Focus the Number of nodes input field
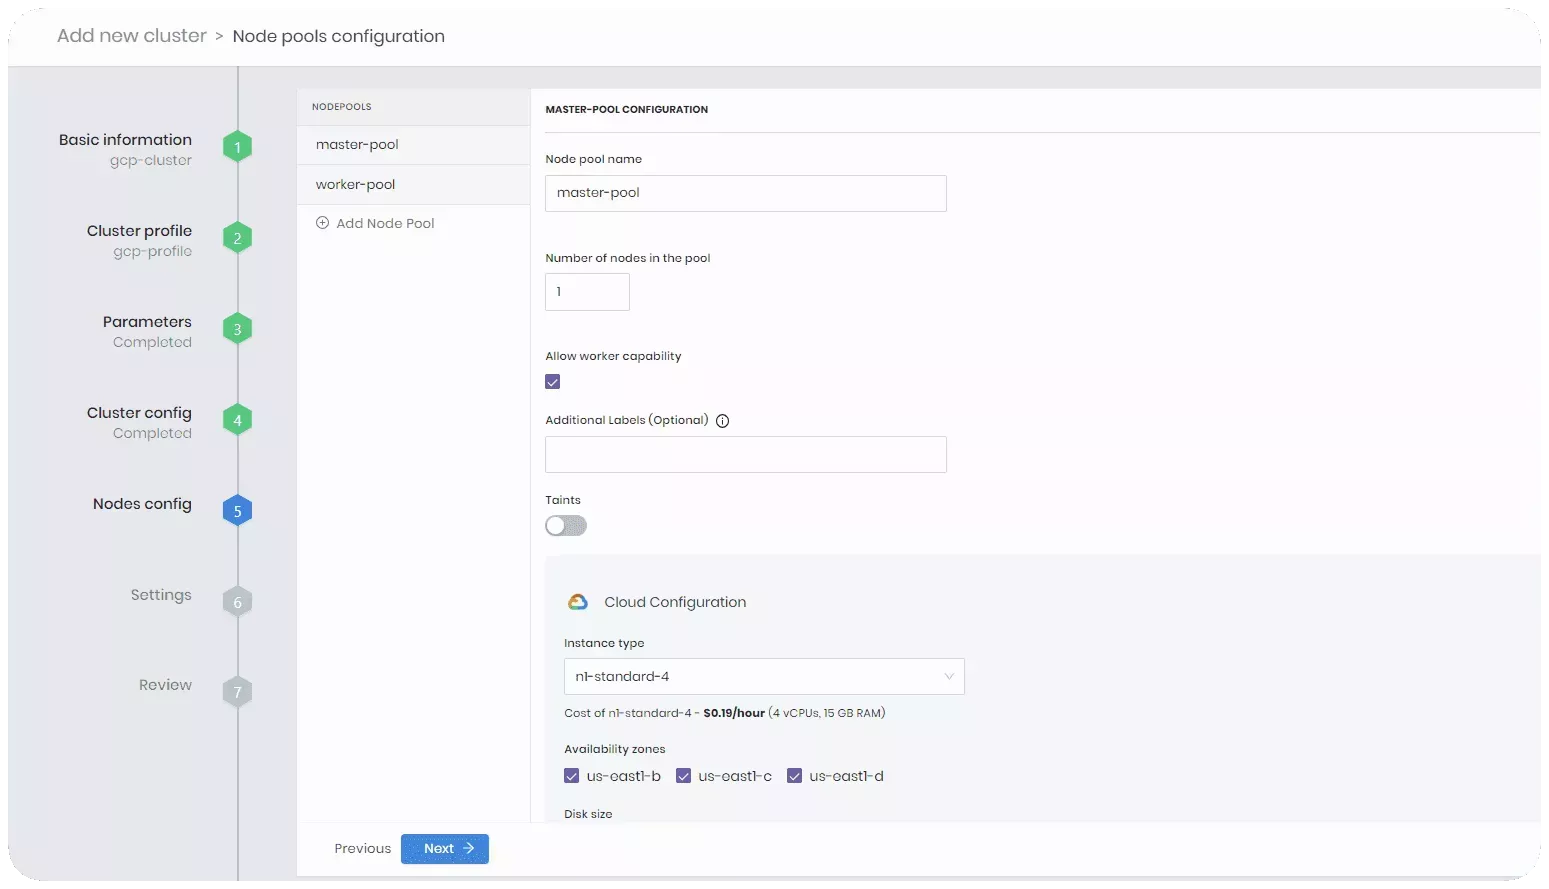Screen dimensions: 1549x889 click(x=587, y=292)
